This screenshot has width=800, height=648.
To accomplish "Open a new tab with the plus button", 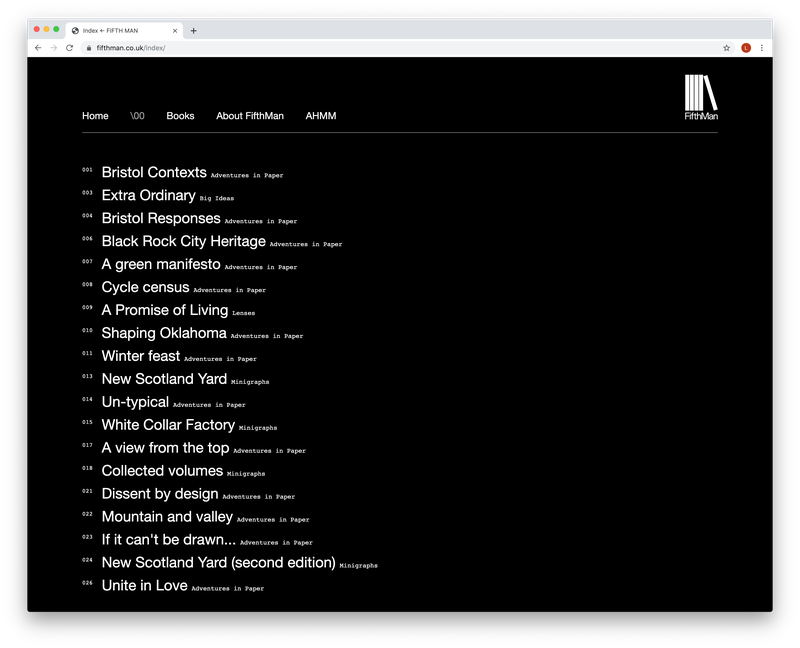I will click(x=193, y=31).
